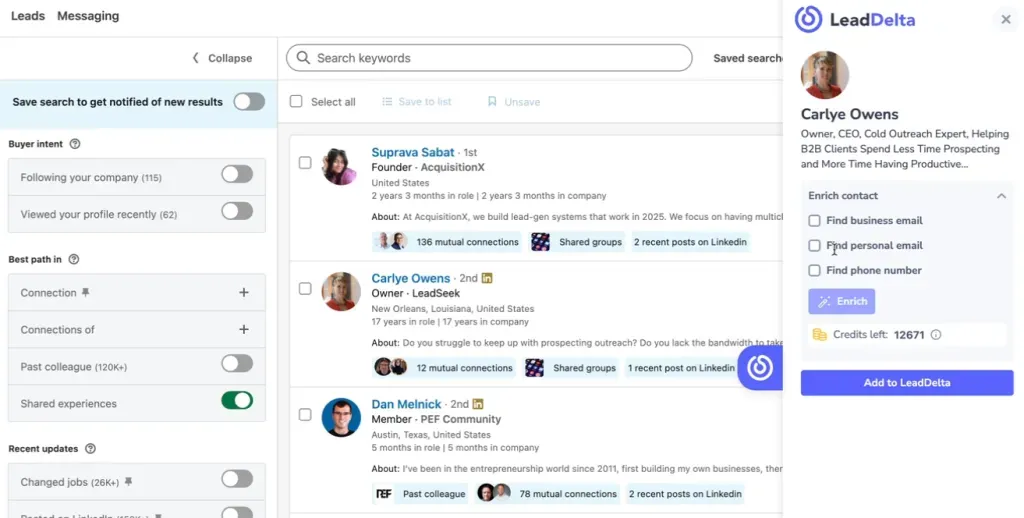The image size is (1024, 518).
Task: Open Dan Melnick's profile link
Action: pos(406,404)
